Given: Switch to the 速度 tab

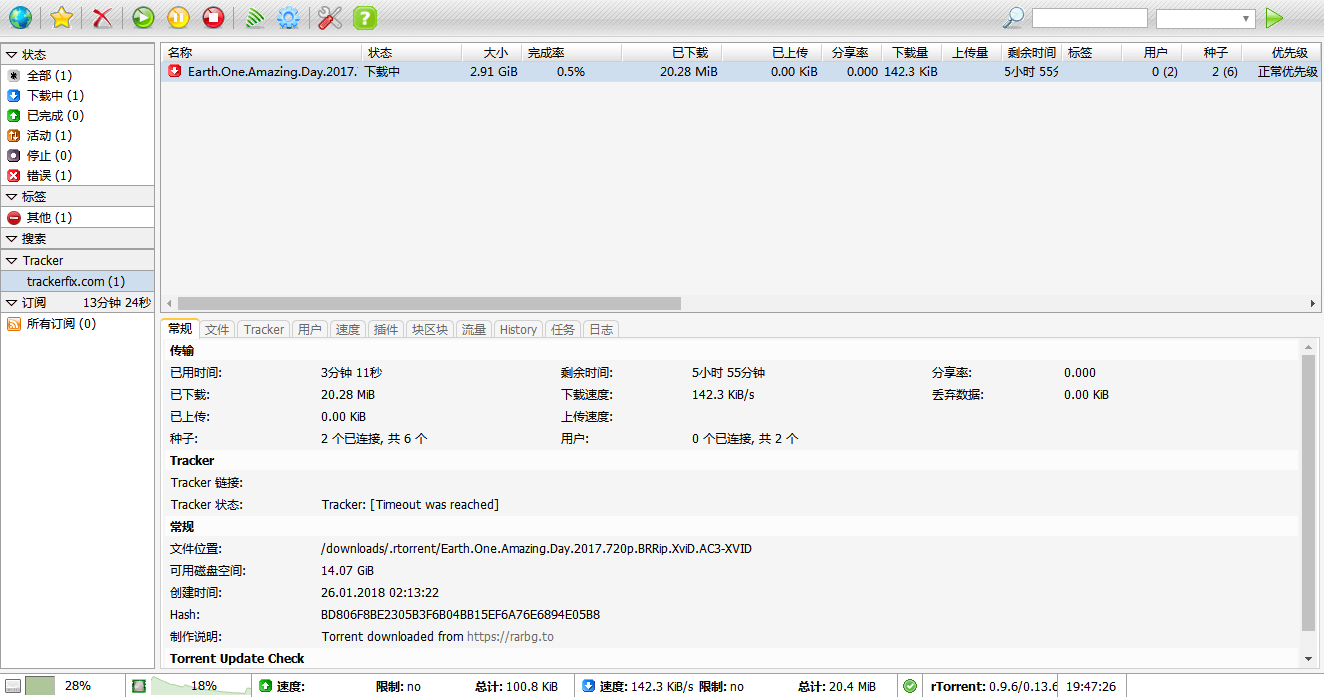Looking at the screenshot, I should point(348,329).
